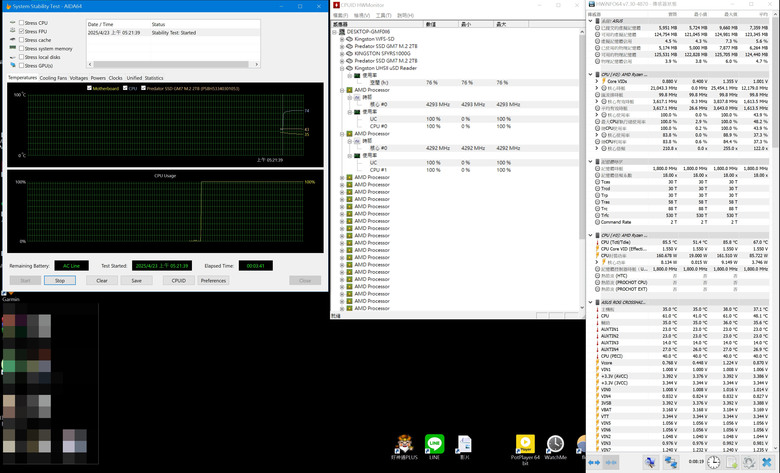
Task: Tick the Stress system memory box
Action: pyautogui.click(x=21, y=48)
